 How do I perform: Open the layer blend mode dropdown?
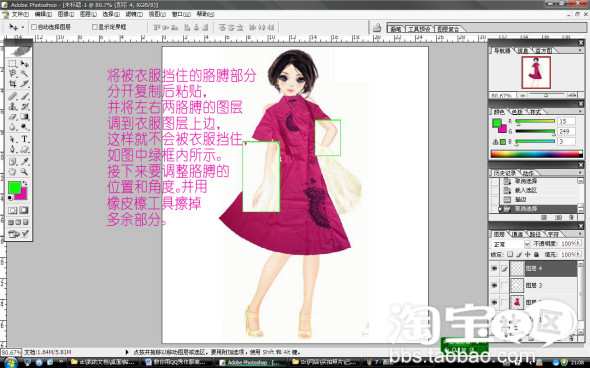[x=510, y=244]
